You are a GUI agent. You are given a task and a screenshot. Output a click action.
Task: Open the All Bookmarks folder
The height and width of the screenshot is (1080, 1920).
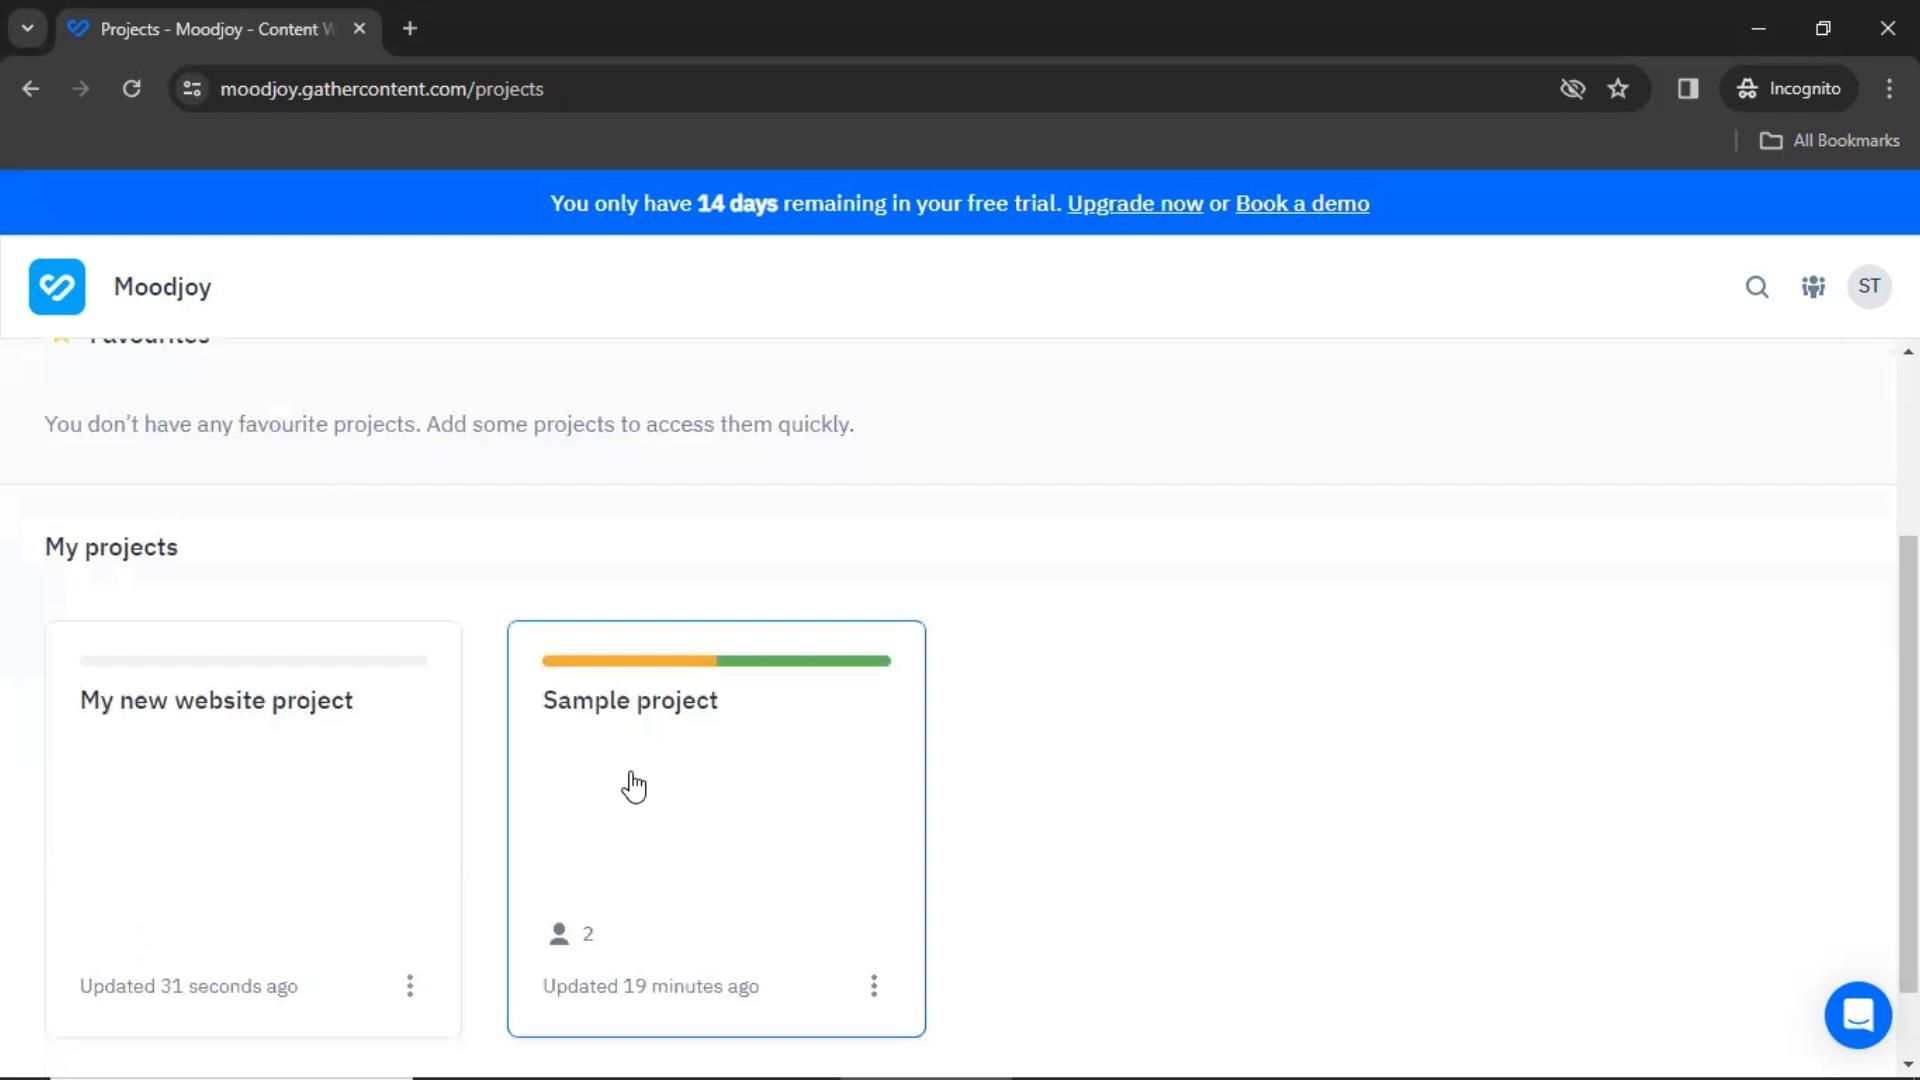pos(1829,141)
